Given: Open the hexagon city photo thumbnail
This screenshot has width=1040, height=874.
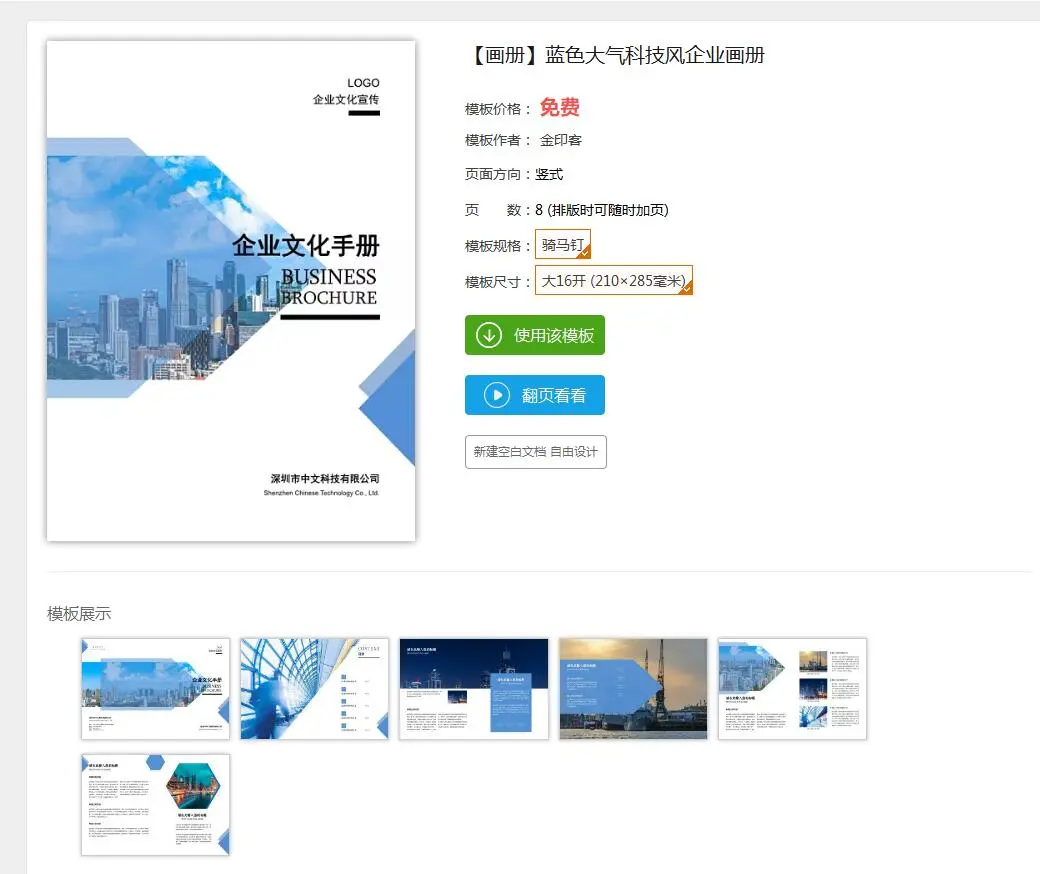Looking at the screenshot, I should click(155, 804).
